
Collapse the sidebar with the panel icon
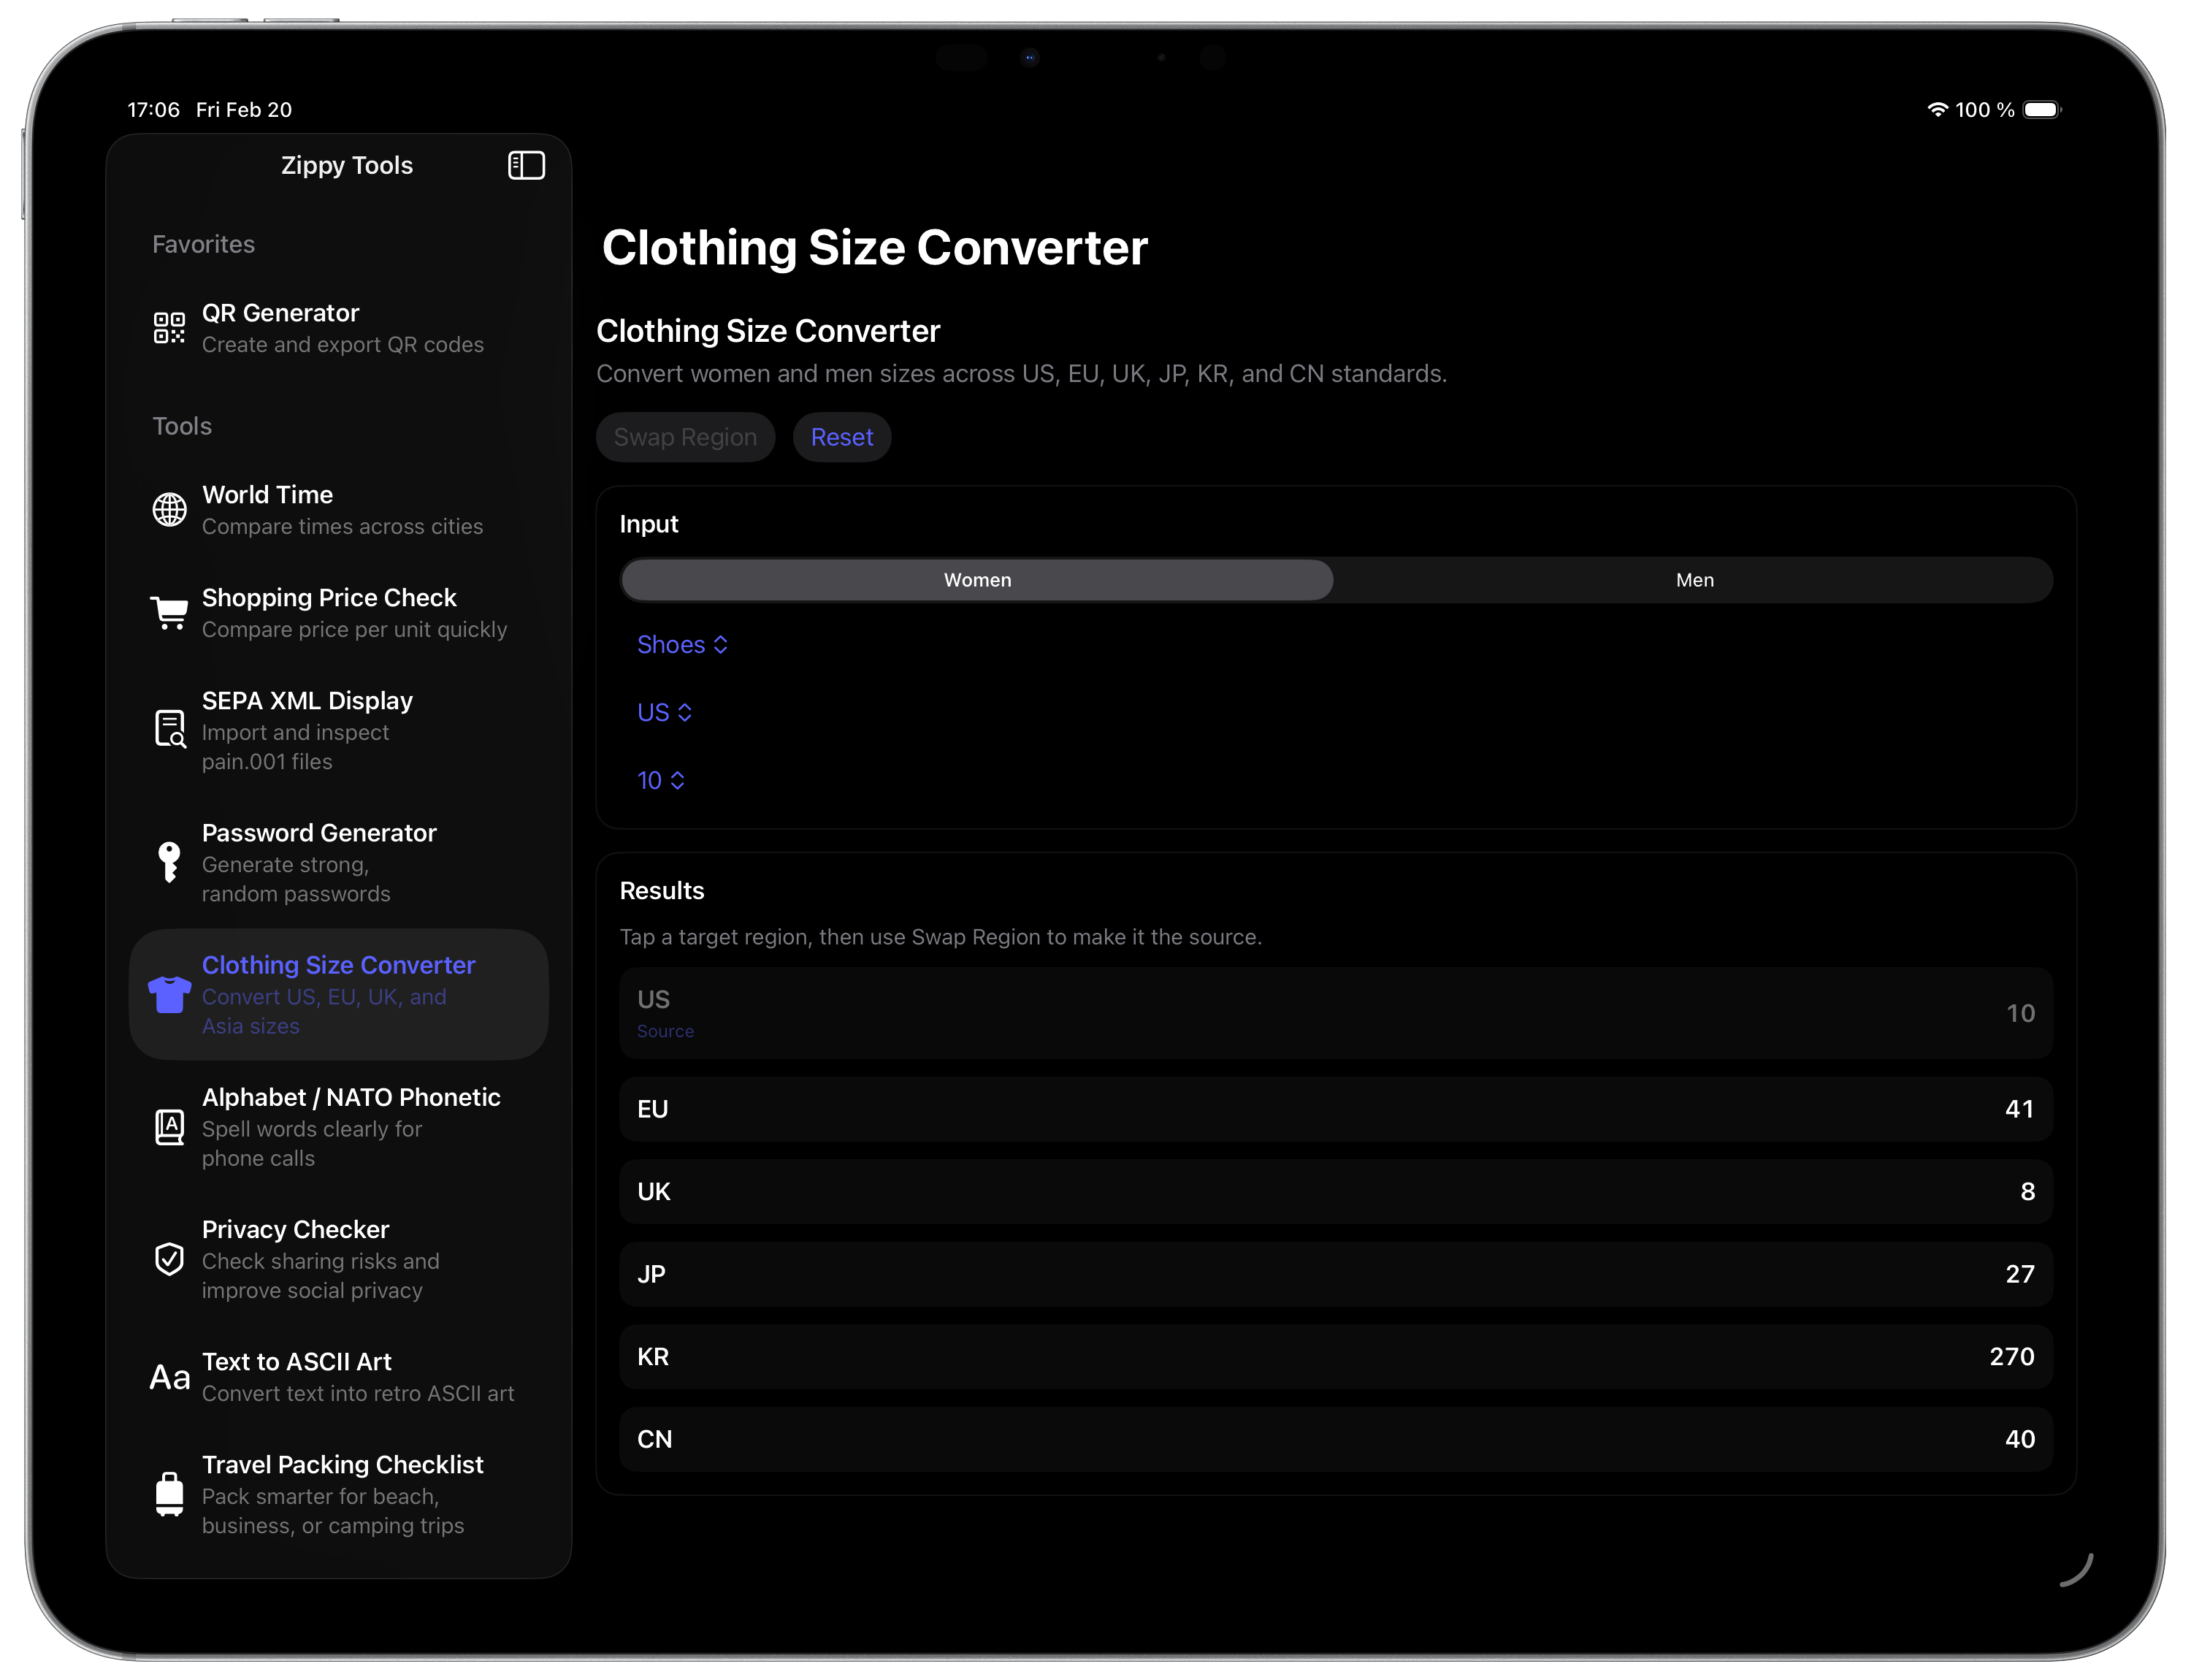pyautogui.click(x=527, y=165)
